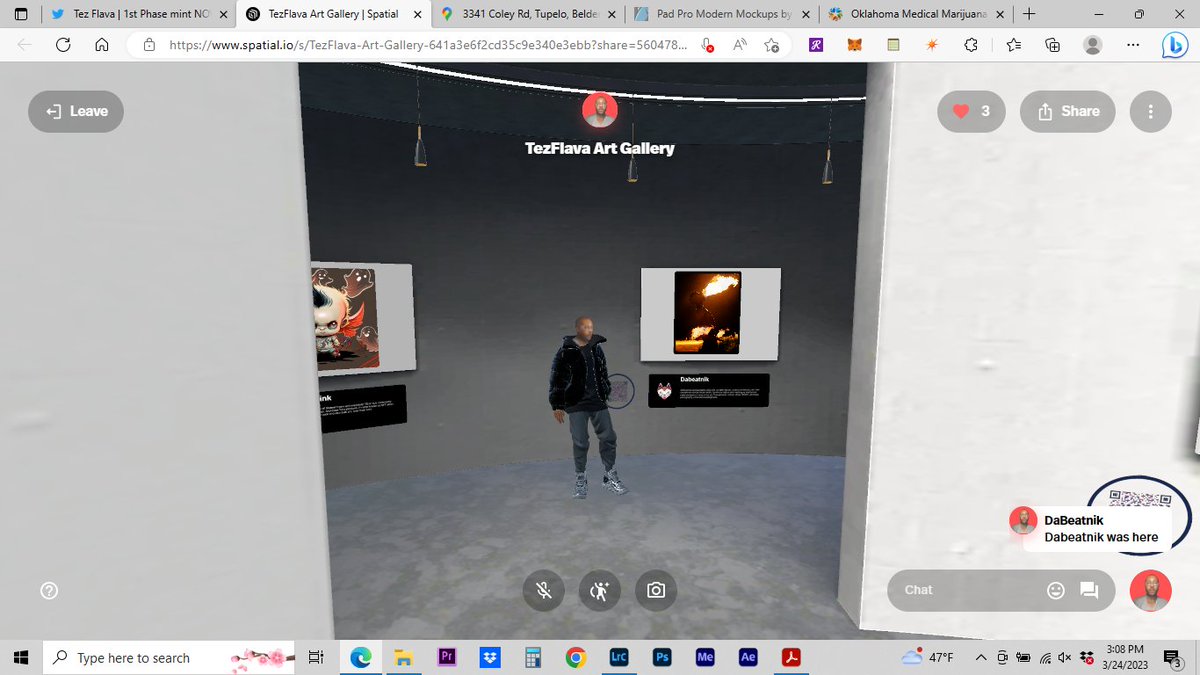1200x675 pixels.
Task: Switch to the 3341 Coley Rd Maps tab
Action: pos(530,14)
